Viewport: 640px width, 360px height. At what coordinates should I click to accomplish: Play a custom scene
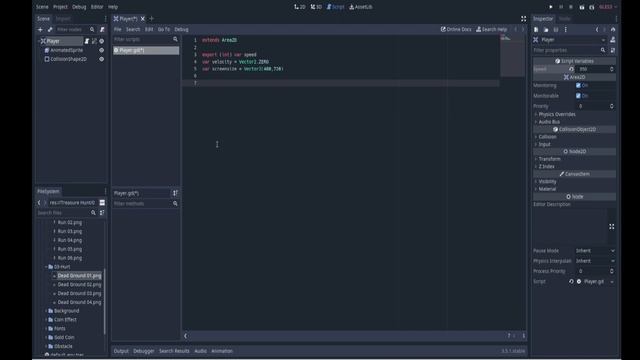point(591,7)
